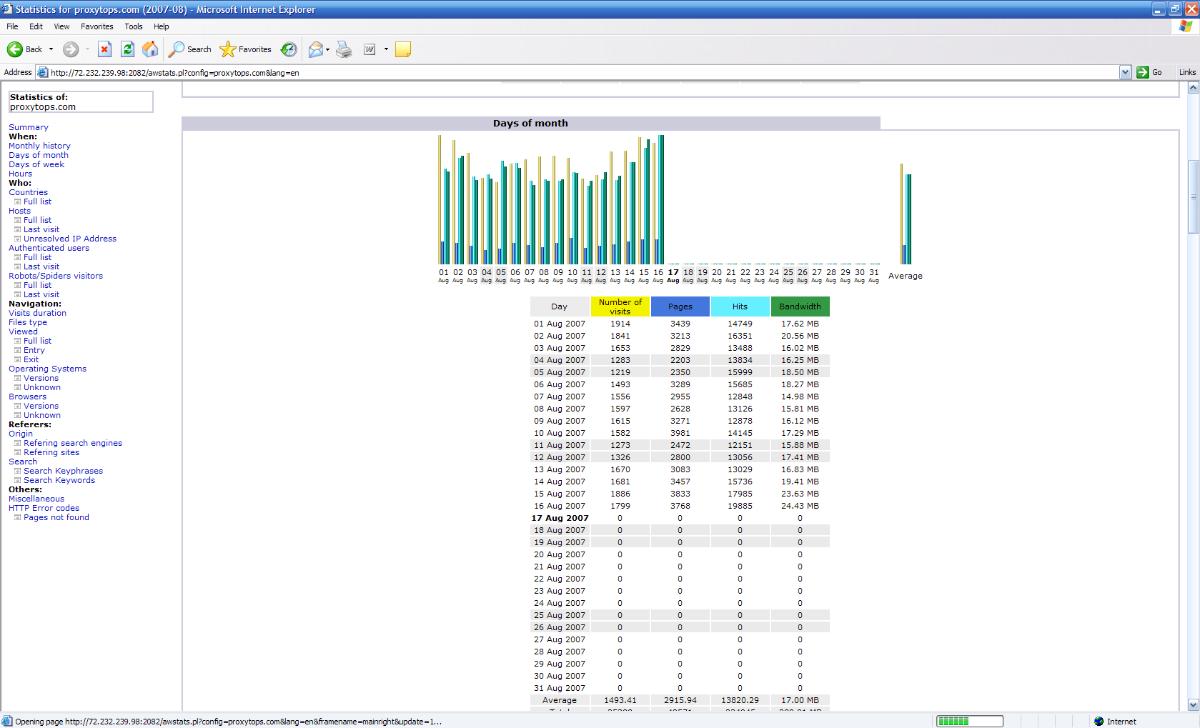Click the History icon in toolbar

[x=289, y=49]
